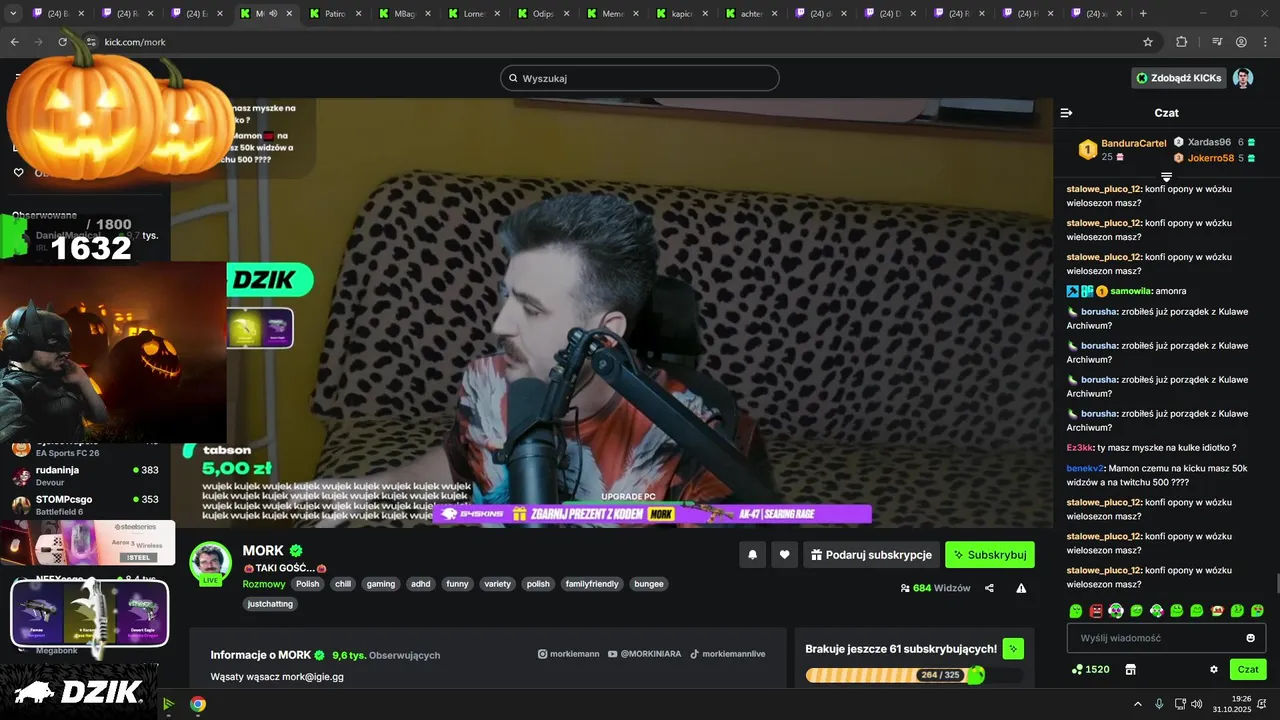The image size is (1280, 720).
Task: Check the 1520 channel points balance
Action: (x=1090, y=669)
